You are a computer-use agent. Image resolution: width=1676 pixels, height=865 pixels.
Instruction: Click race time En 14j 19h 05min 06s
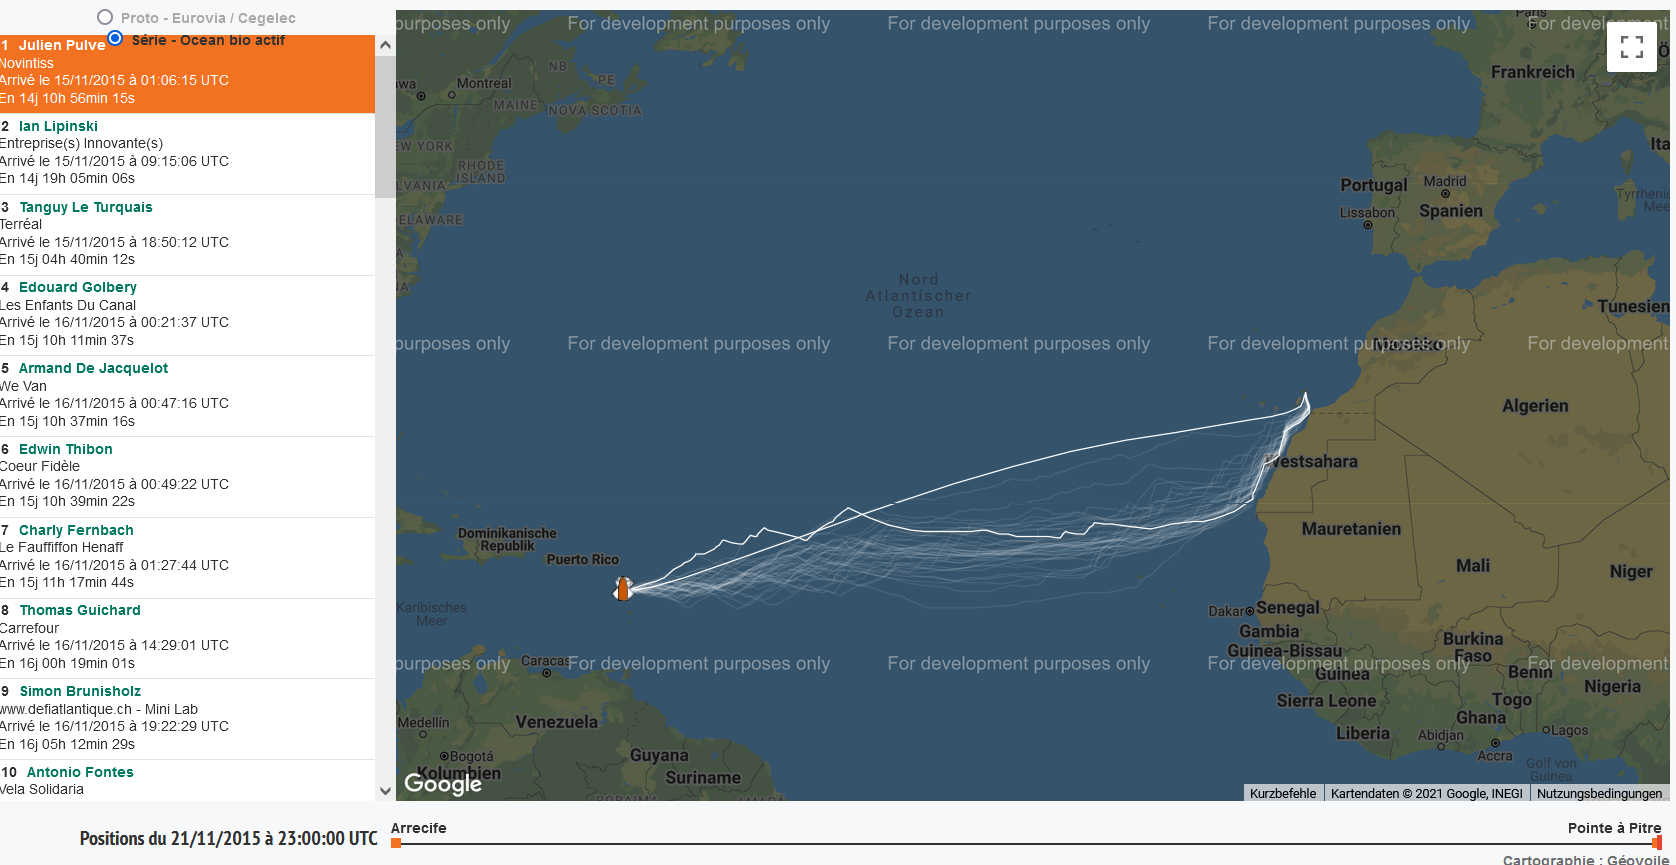point(67,178)
